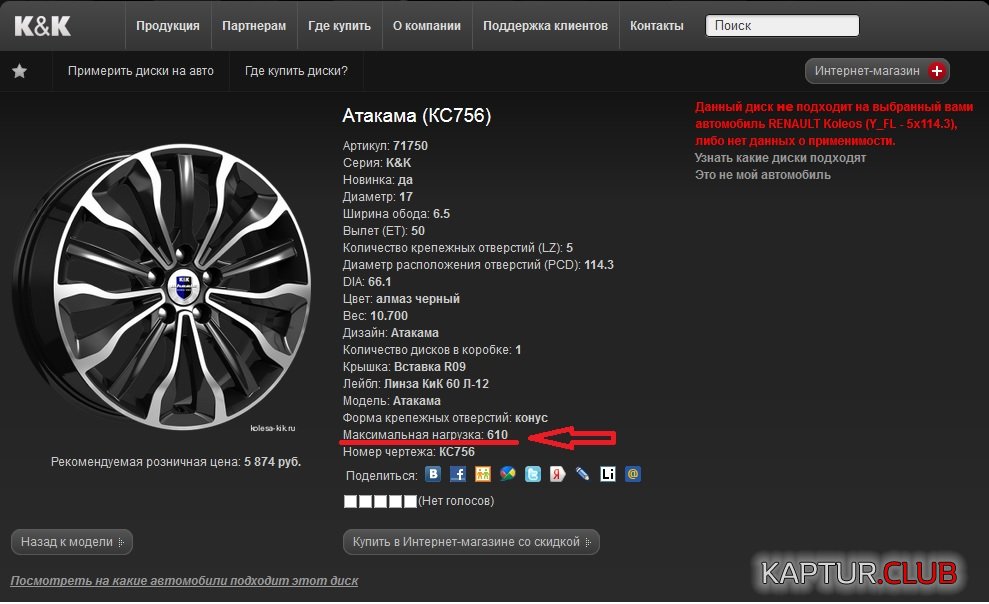Click the Атакама (КС756) product title
The width and height of the screenshot is (989, 604).
416,115
